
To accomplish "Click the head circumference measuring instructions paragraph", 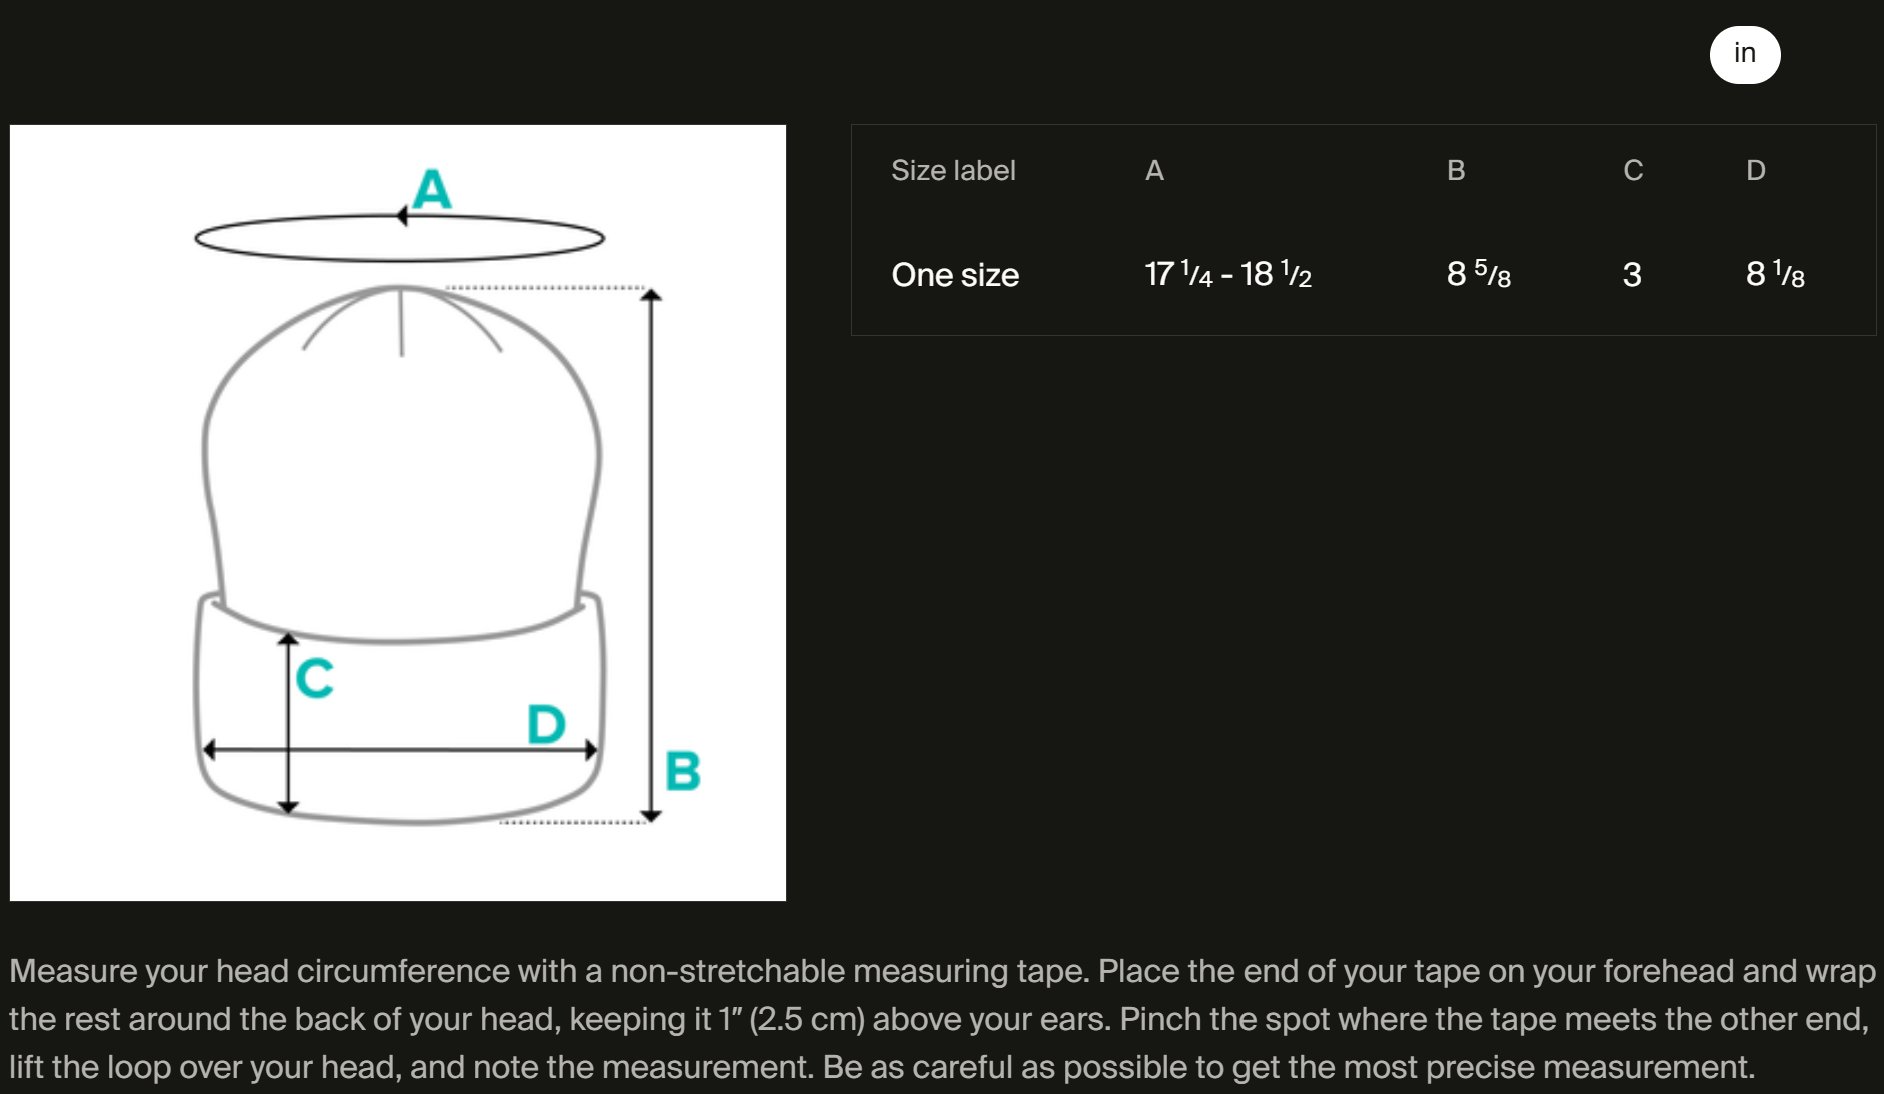I will (x=942, y=1019).
